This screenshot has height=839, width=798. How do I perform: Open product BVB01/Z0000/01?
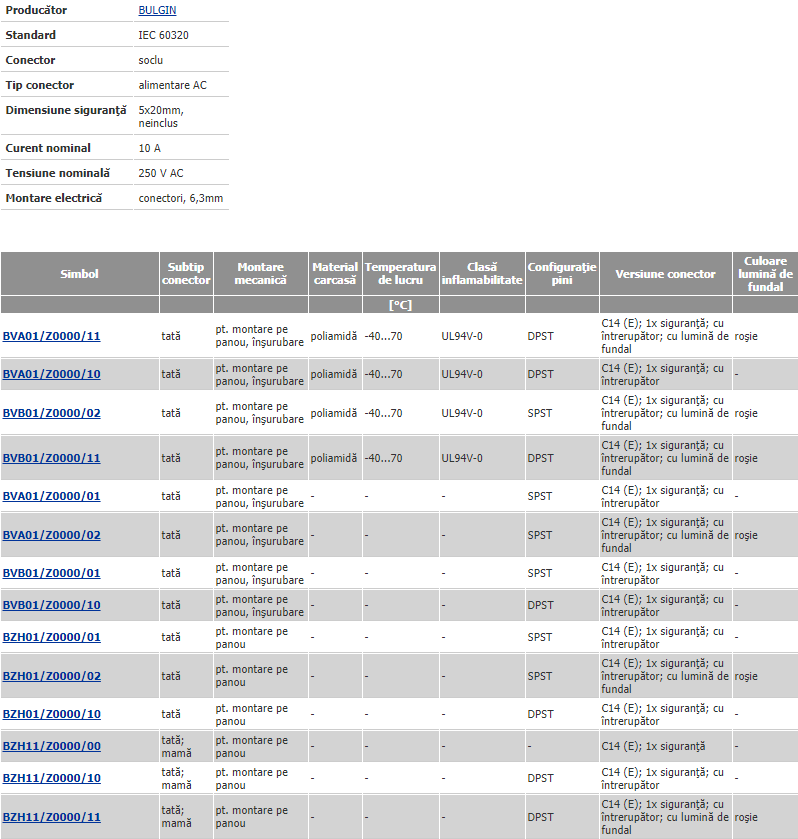click(x=51, y=573)
